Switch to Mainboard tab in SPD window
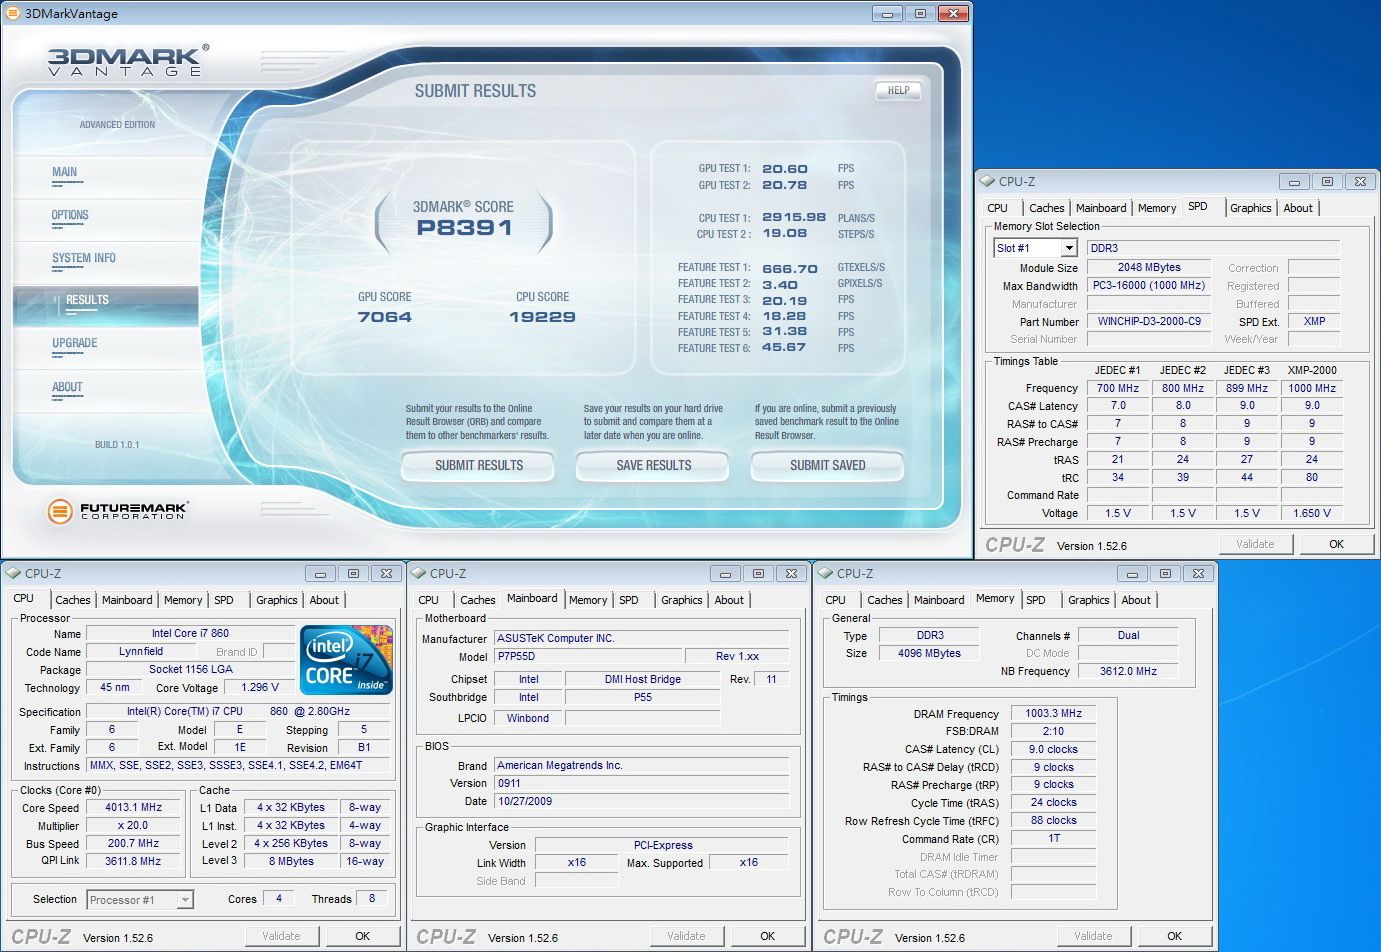This screenshot has height=952, width=1381. click(x=1101, y=208)
